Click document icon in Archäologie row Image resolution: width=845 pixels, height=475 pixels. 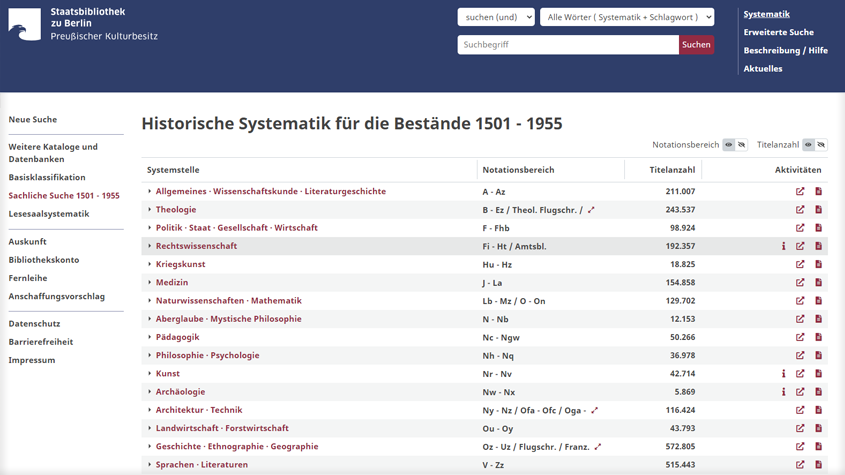(819, 392)
